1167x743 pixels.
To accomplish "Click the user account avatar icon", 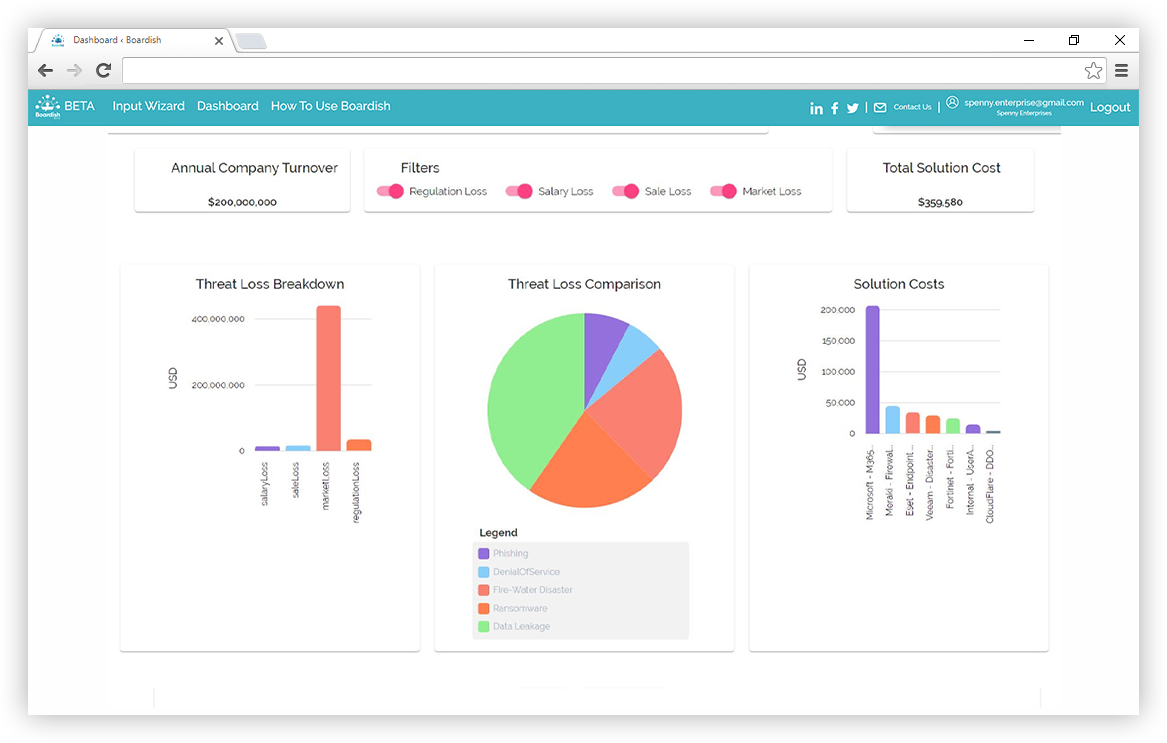I will [952, 102].
